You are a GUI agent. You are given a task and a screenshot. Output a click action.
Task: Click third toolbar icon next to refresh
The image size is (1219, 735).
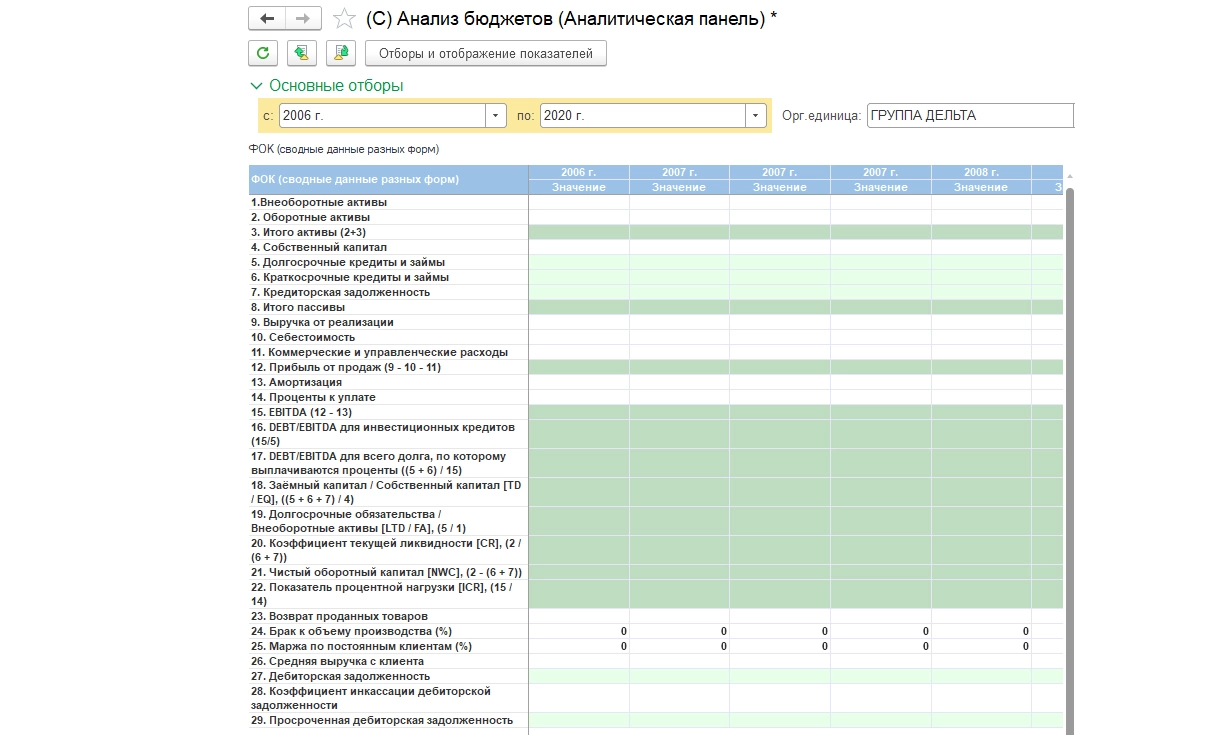[x=341, y=53]
